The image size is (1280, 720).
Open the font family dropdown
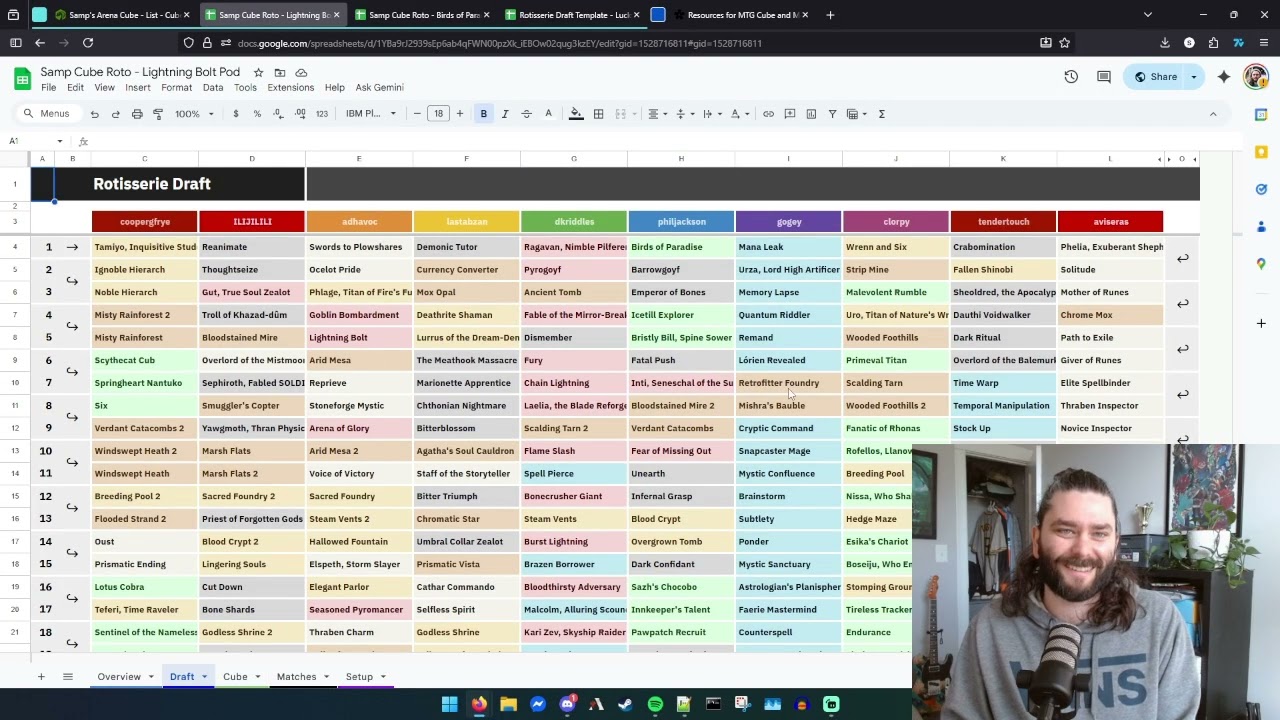coord(371,114)
